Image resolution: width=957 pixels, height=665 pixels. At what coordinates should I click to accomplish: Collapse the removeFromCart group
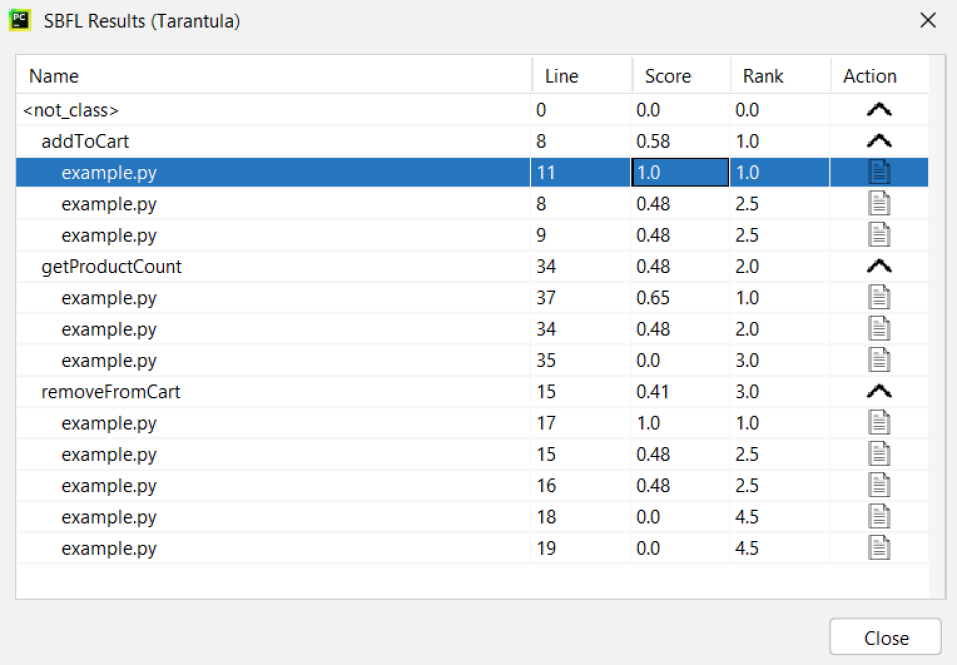879,391
